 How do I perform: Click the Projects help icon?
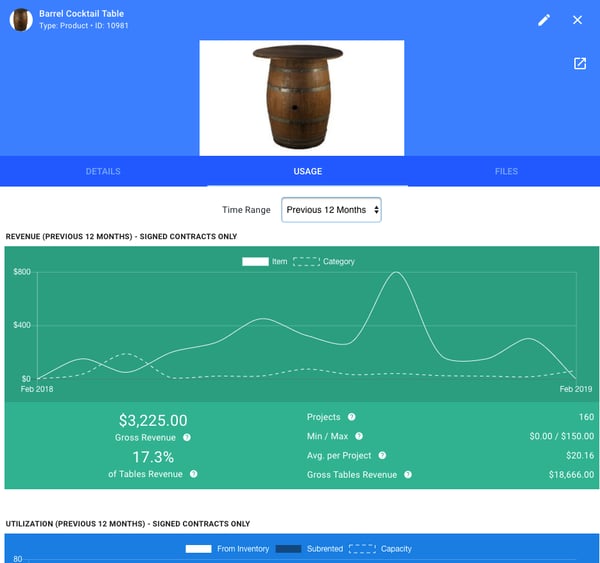(x=352, y=417)
